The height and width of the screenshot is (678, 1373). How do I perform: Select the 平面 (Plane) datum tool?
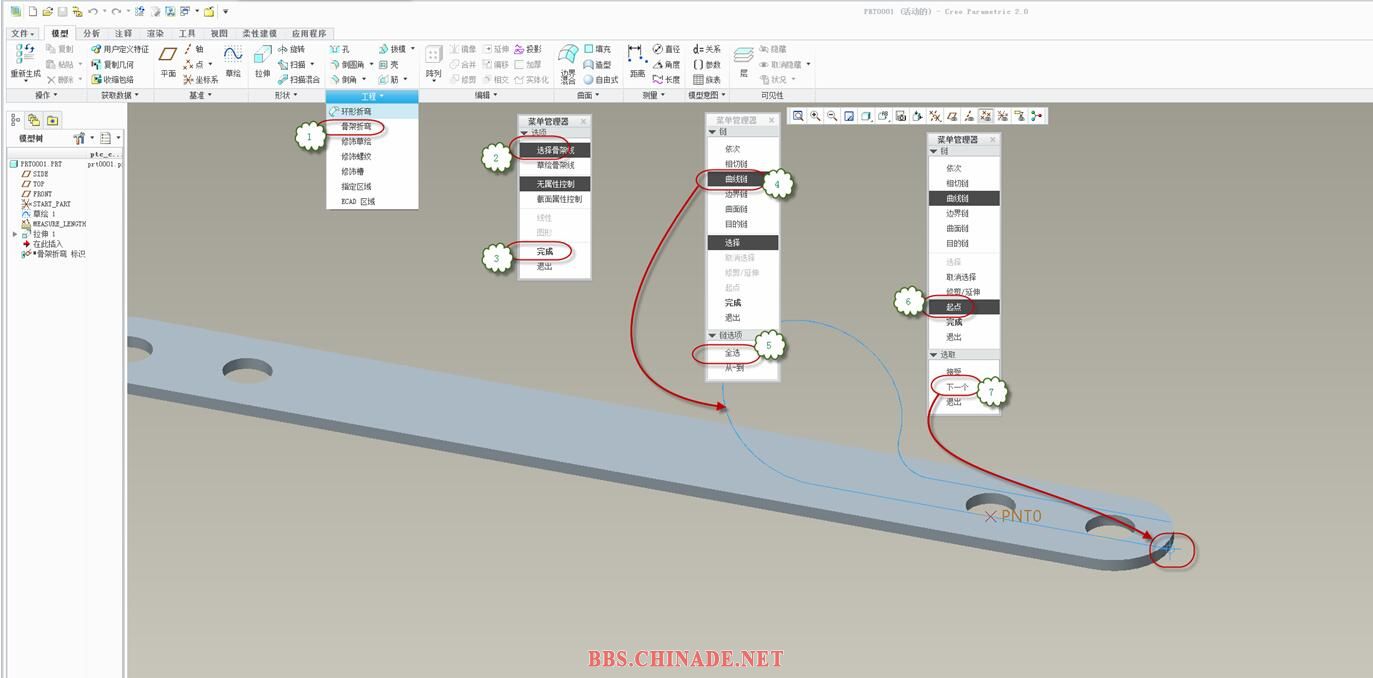(x=168, y=61)
